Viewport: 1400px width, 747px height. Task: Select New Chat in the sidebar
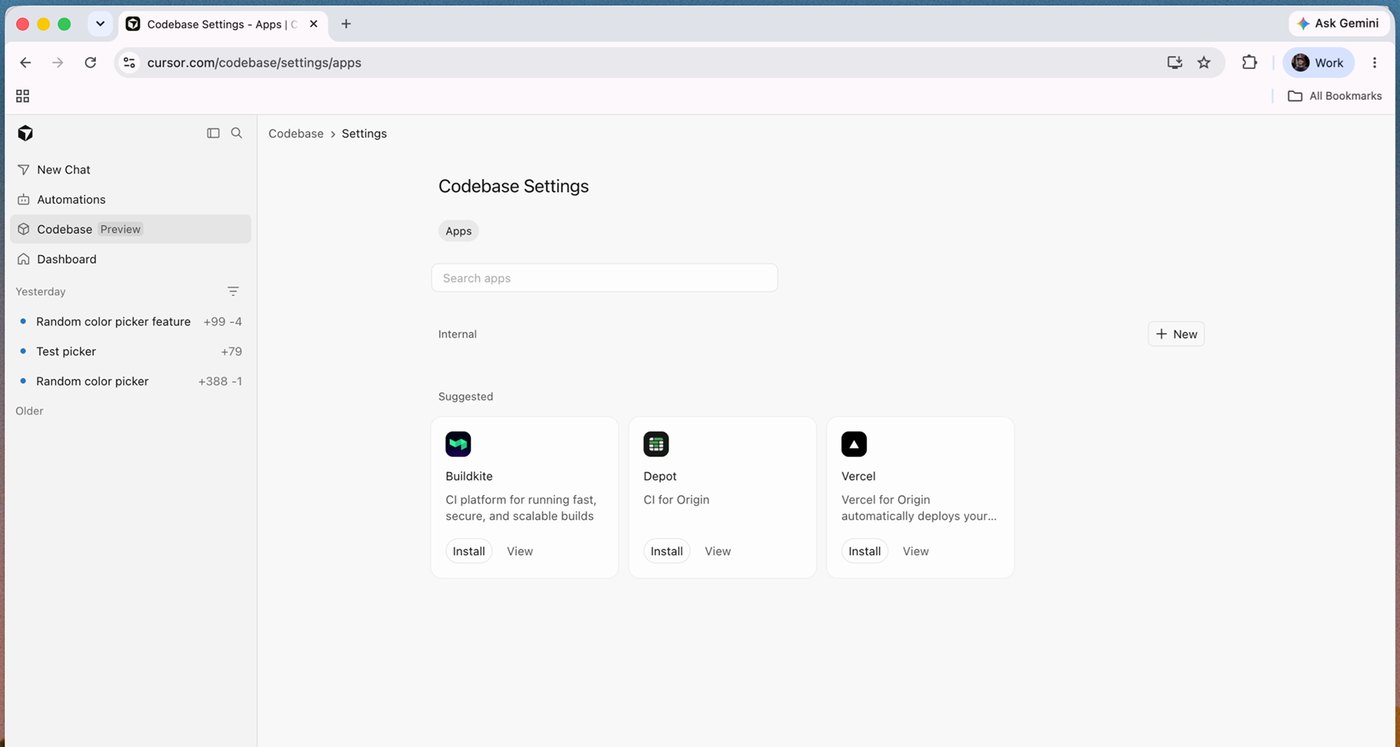(x=131, y=170)
